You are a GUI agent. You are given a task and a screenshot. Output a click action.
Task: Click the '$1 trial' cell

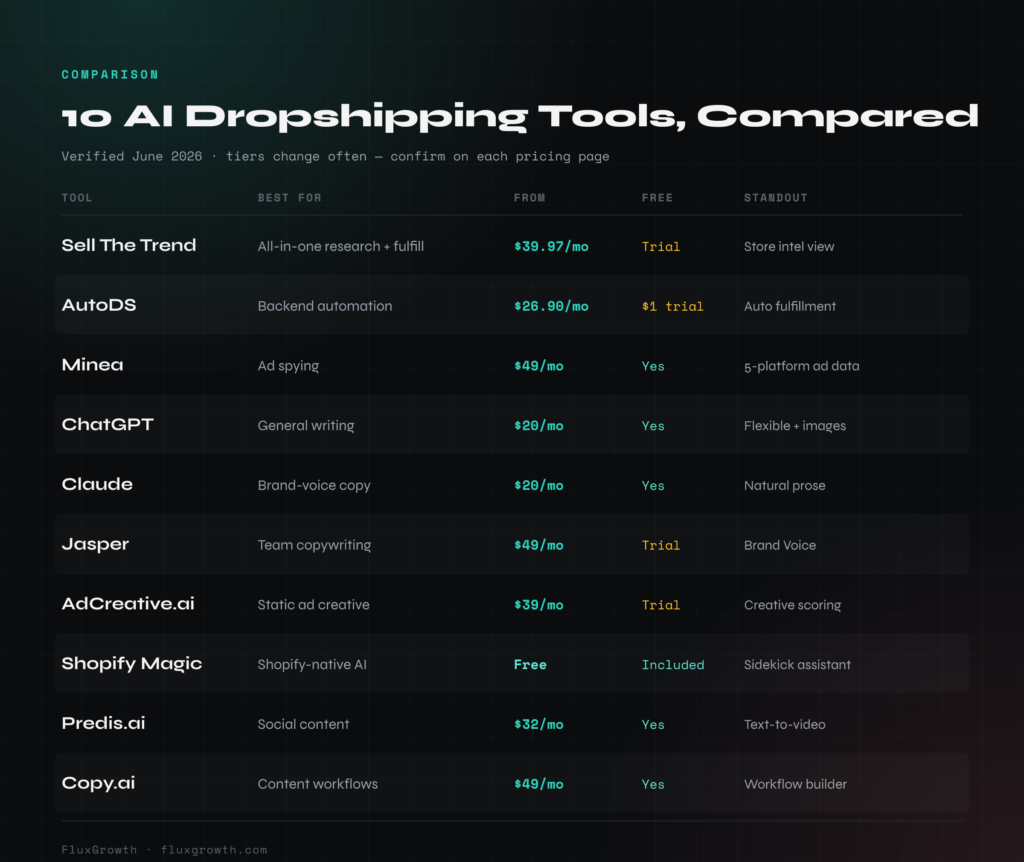pos(673,306)
